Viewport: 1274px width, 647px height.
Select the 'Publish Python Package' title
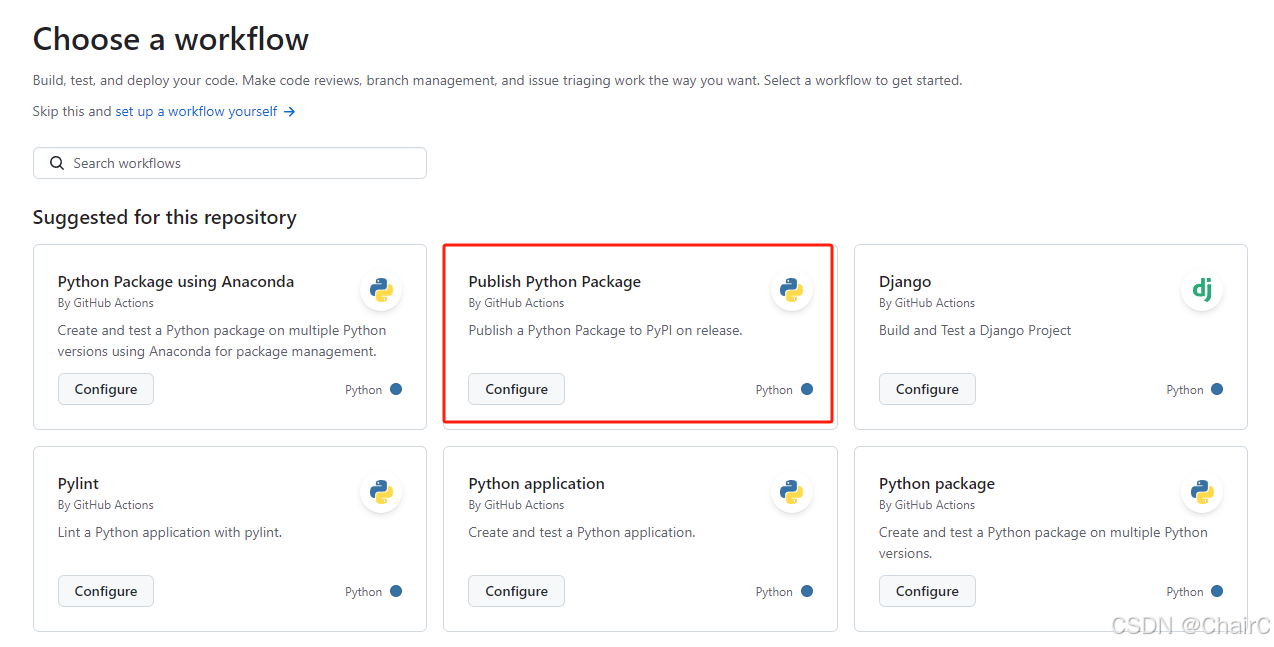click(555, 282)
